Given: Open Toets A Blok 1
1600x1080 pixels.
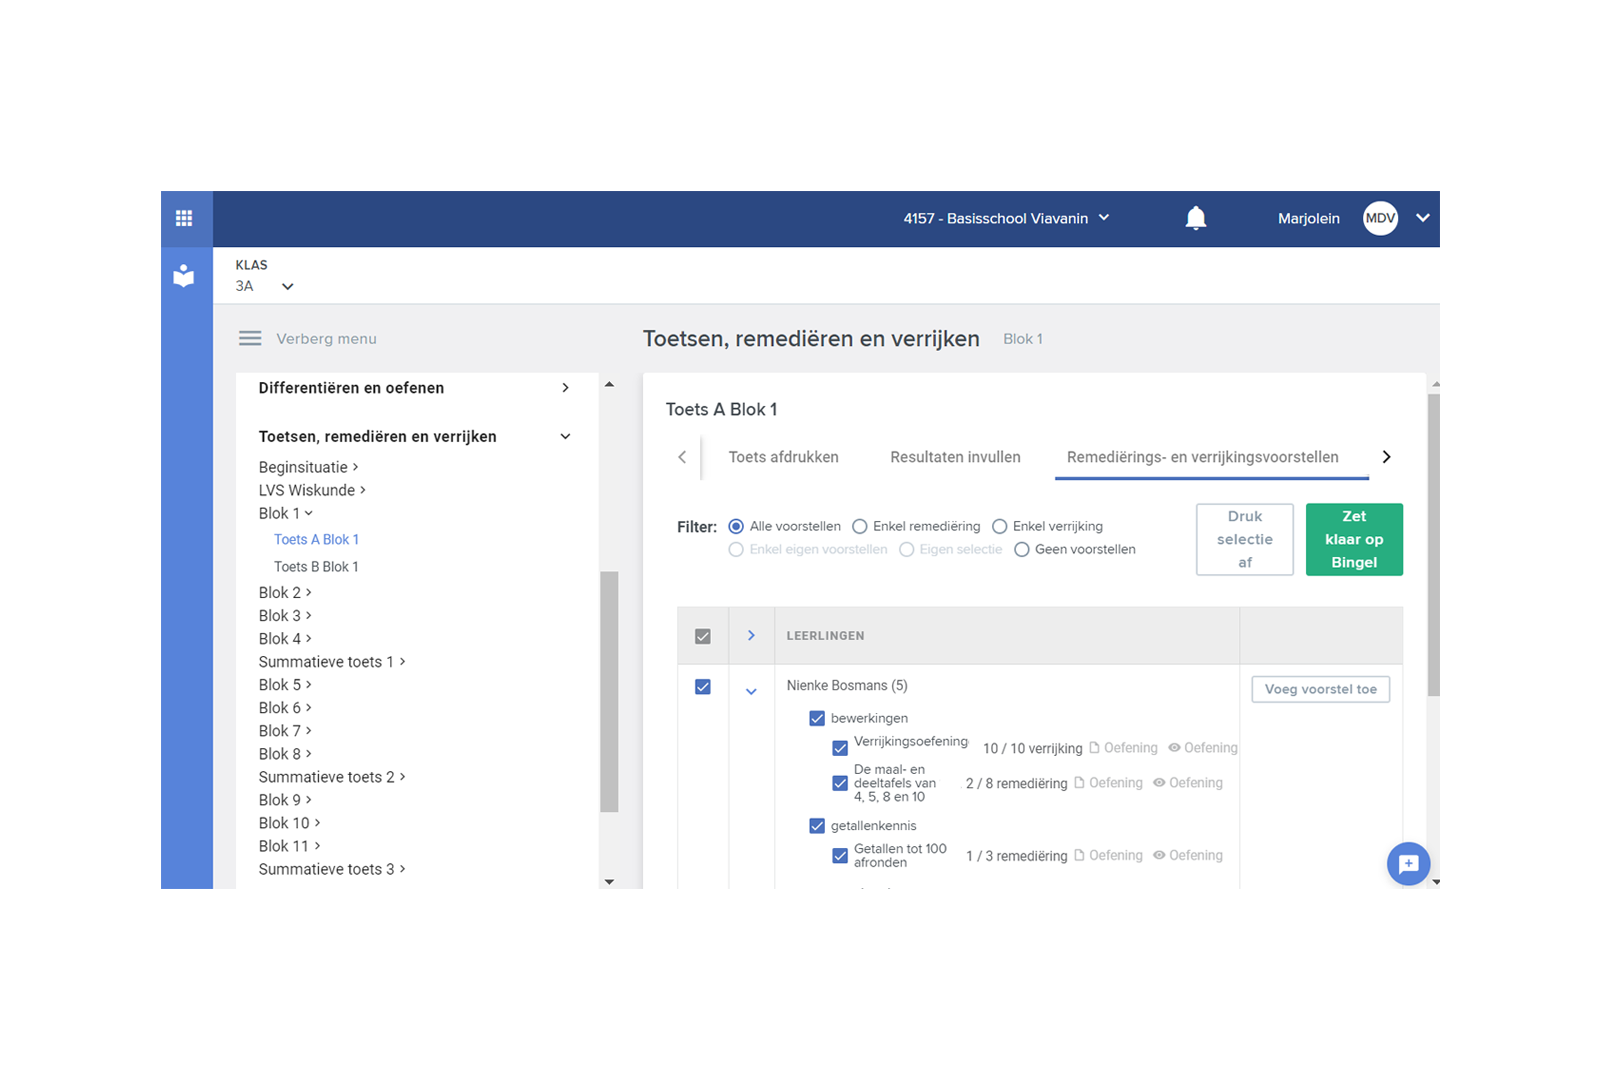Looking at the screenshot, I should 316,539.
